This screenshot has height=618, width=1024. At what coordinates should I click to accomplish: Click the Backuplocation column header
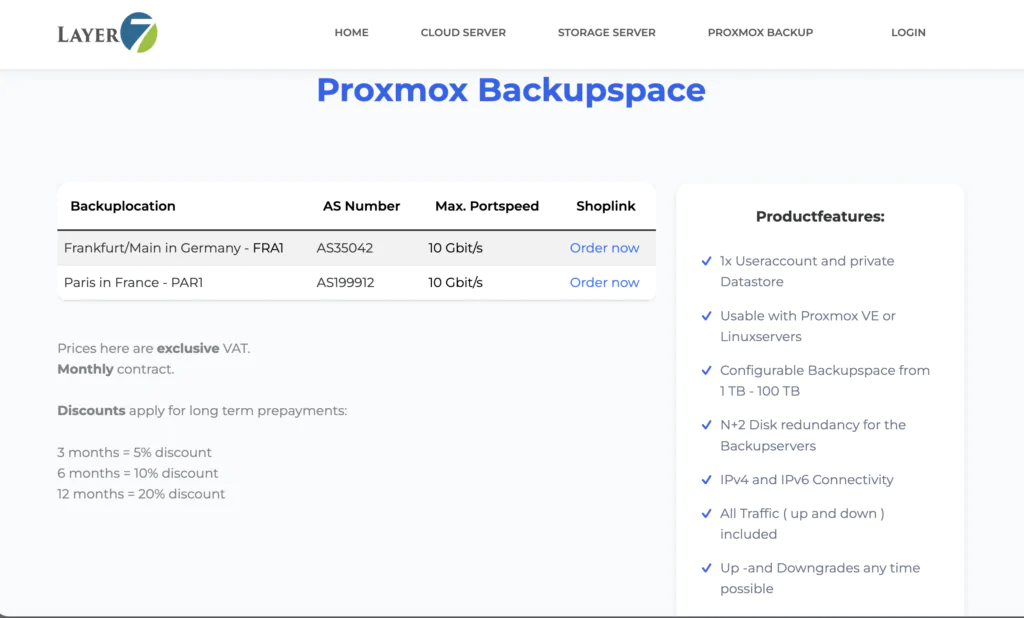pos(122,206)
